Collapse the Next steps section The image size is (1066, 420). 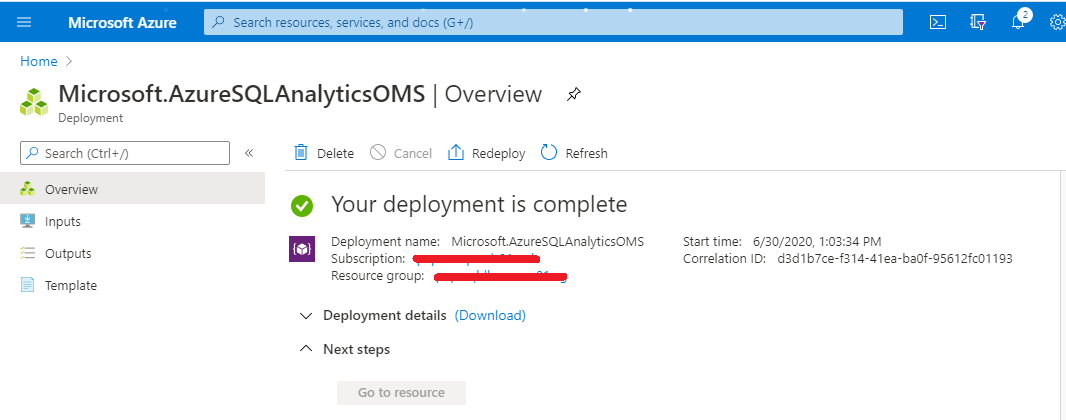306,349
